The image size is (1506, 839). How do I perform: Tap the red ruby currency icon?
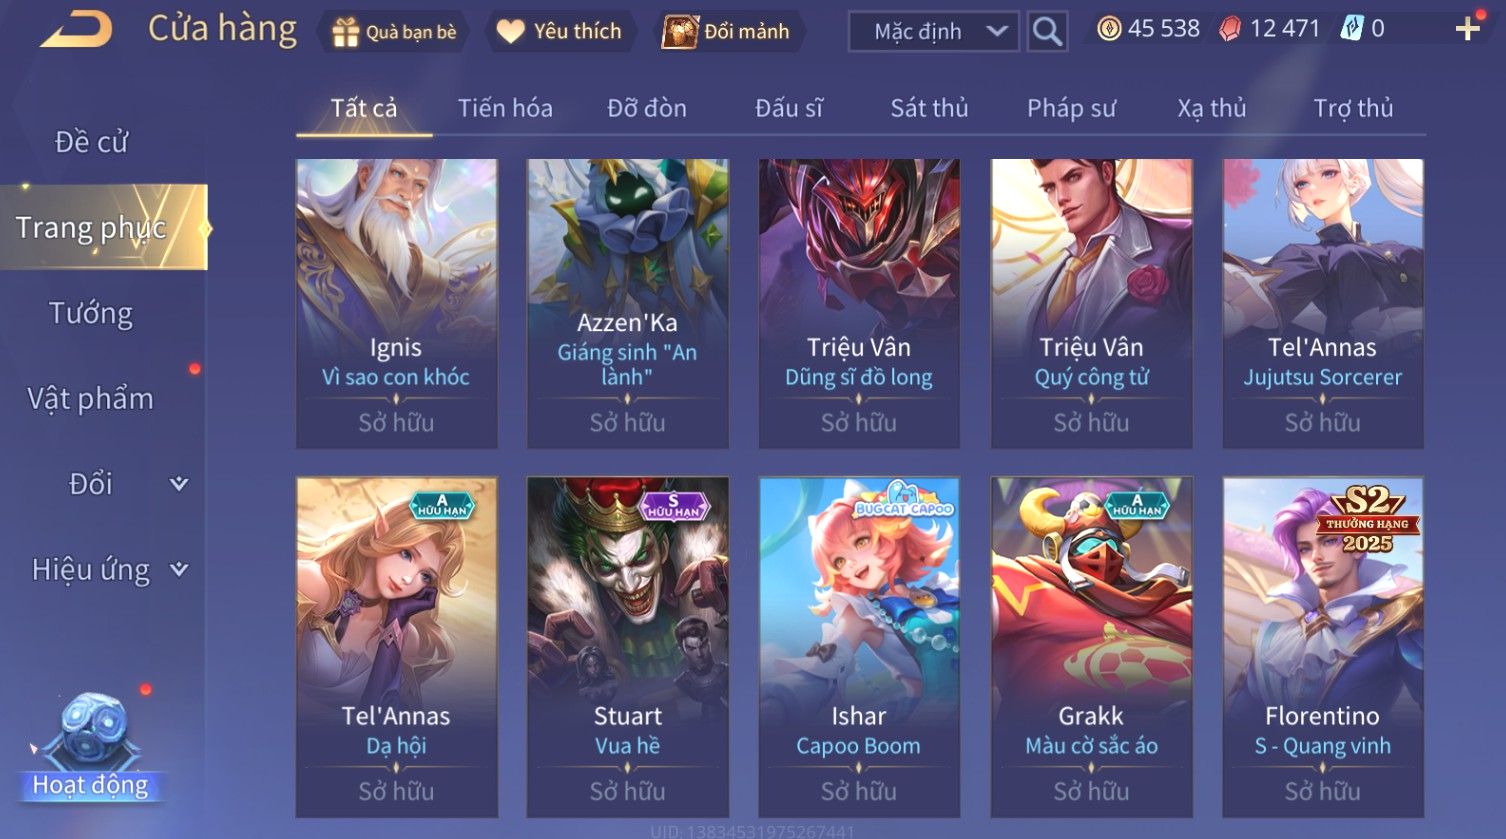point(1230,29)
